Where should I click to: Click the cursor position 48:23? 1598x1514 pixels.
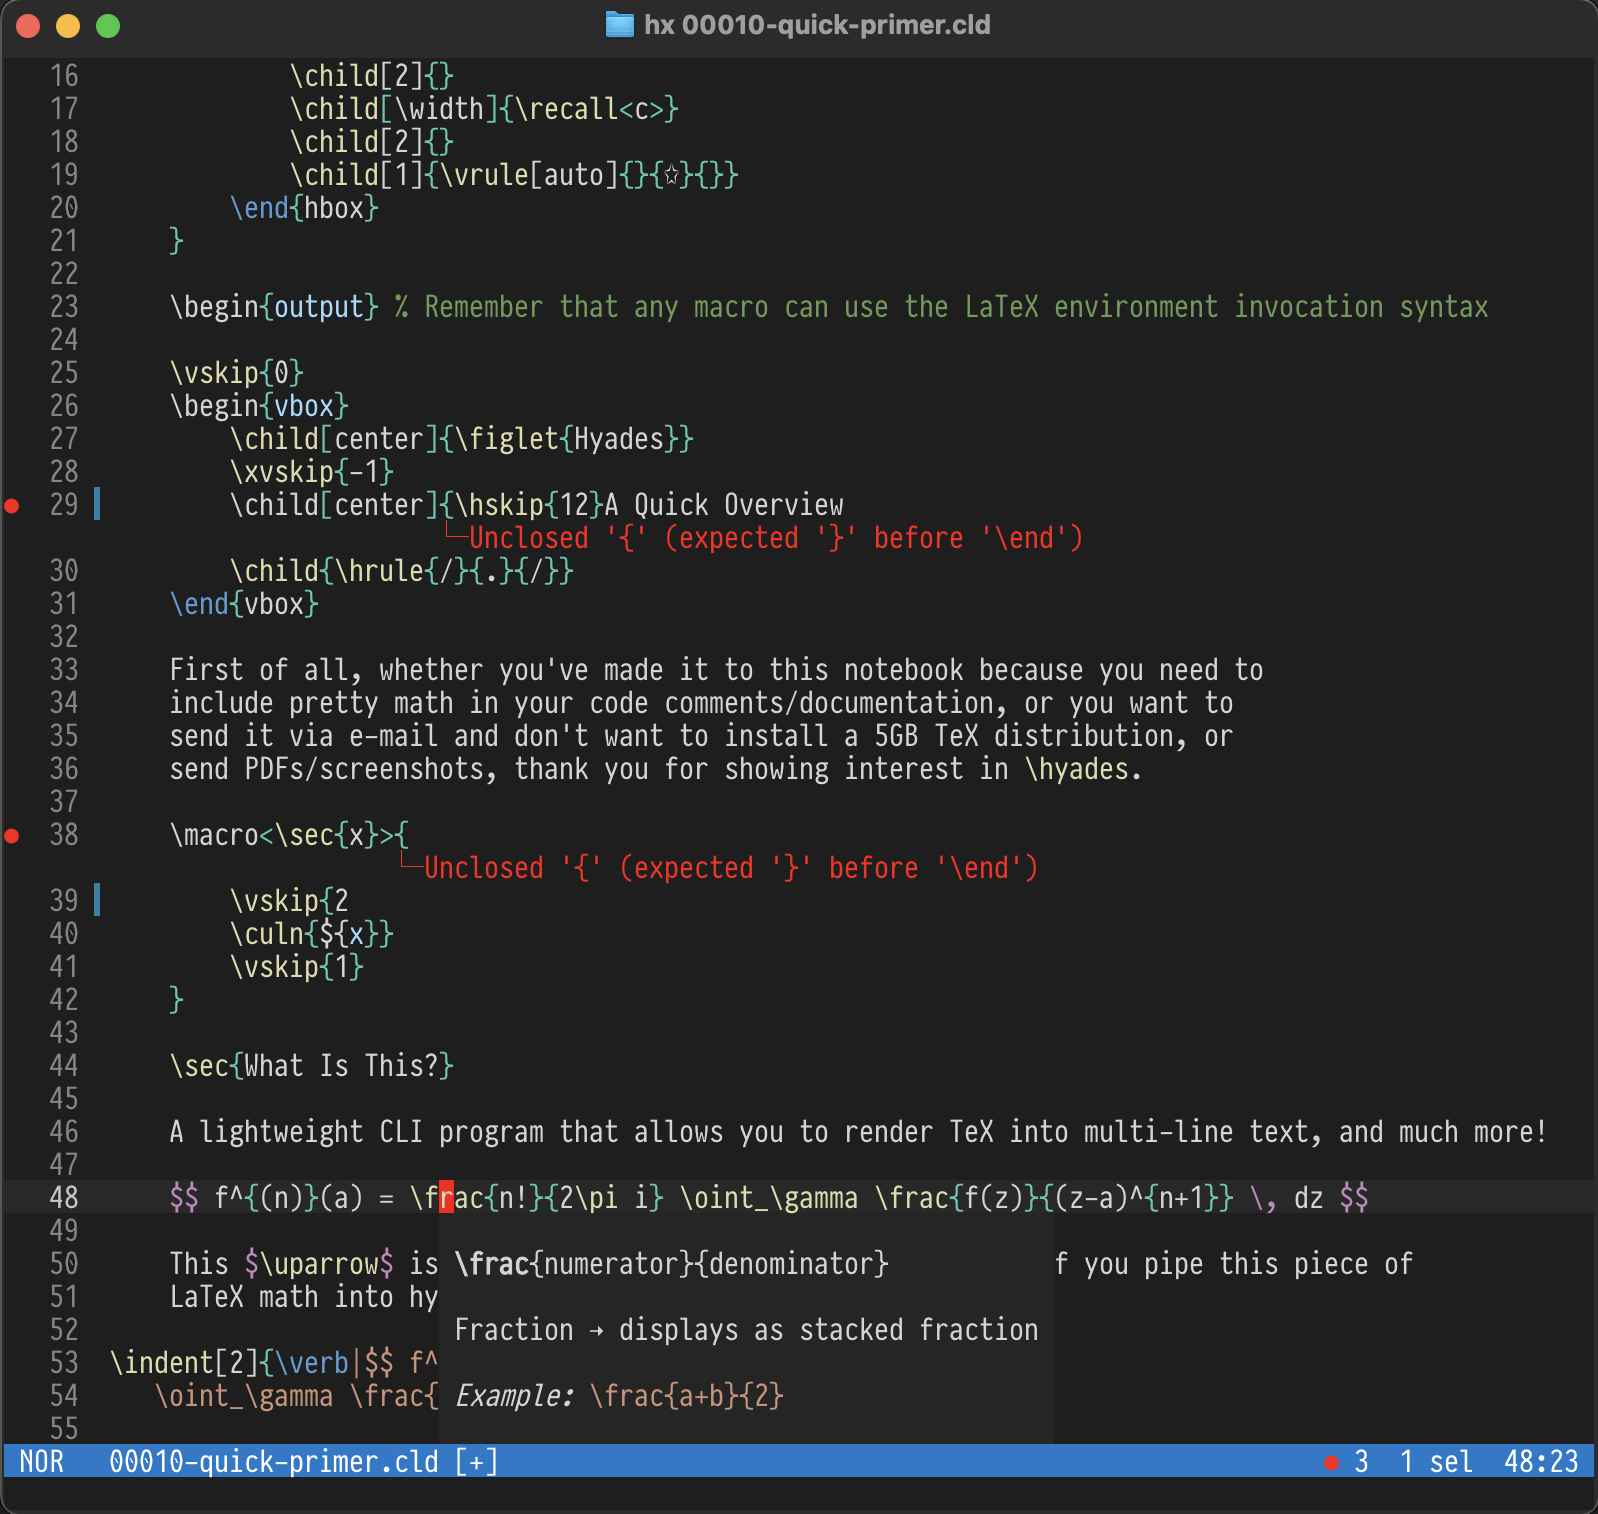[x=1541, y=1462]
